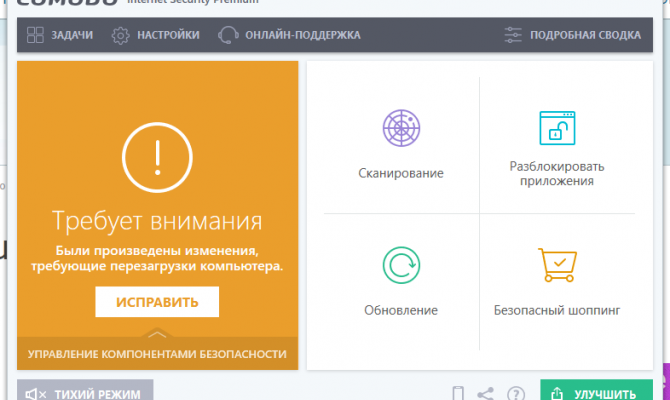Click the УЛУЧШИТЬ upgrade button
Viewport: 670px width, 400px height.
tap(597, 390)
